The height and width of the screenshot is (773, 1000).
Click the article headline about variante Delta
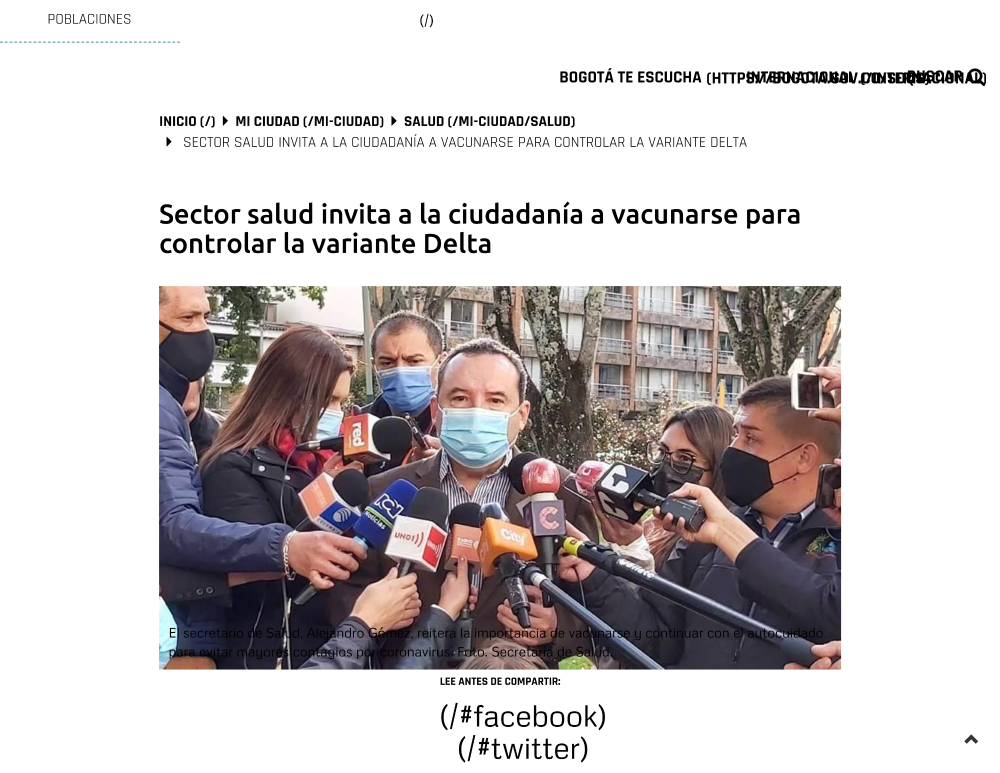point(480,228)
